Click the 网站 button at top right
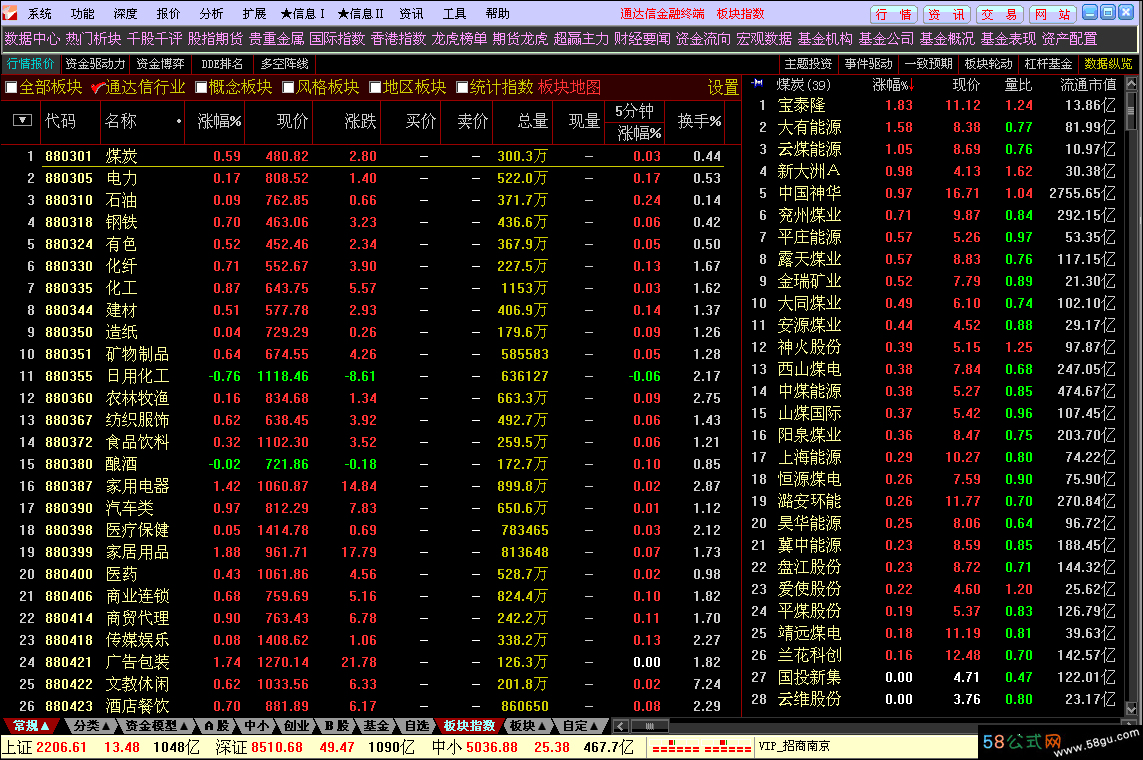 point(1053,15)
